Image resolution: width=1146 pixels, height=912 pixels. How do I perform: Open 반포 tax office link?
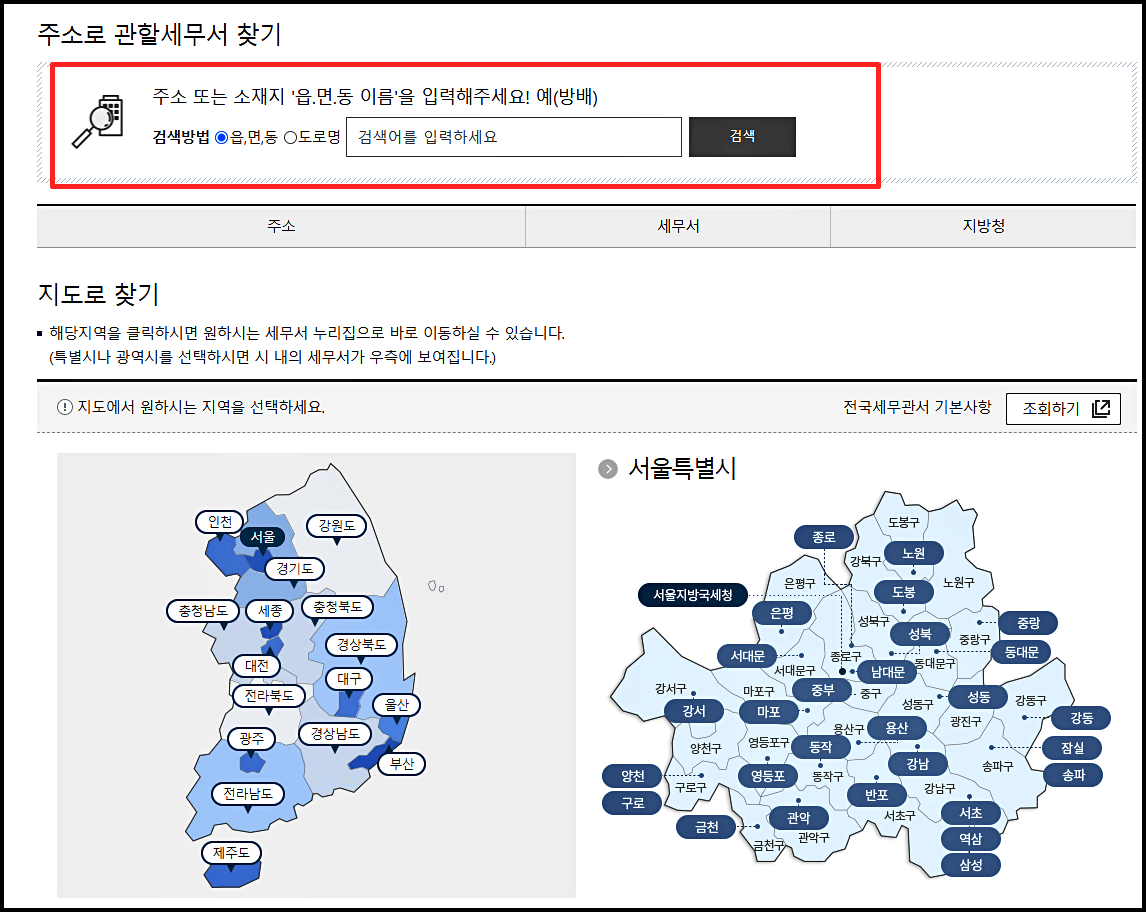(876, 794)
